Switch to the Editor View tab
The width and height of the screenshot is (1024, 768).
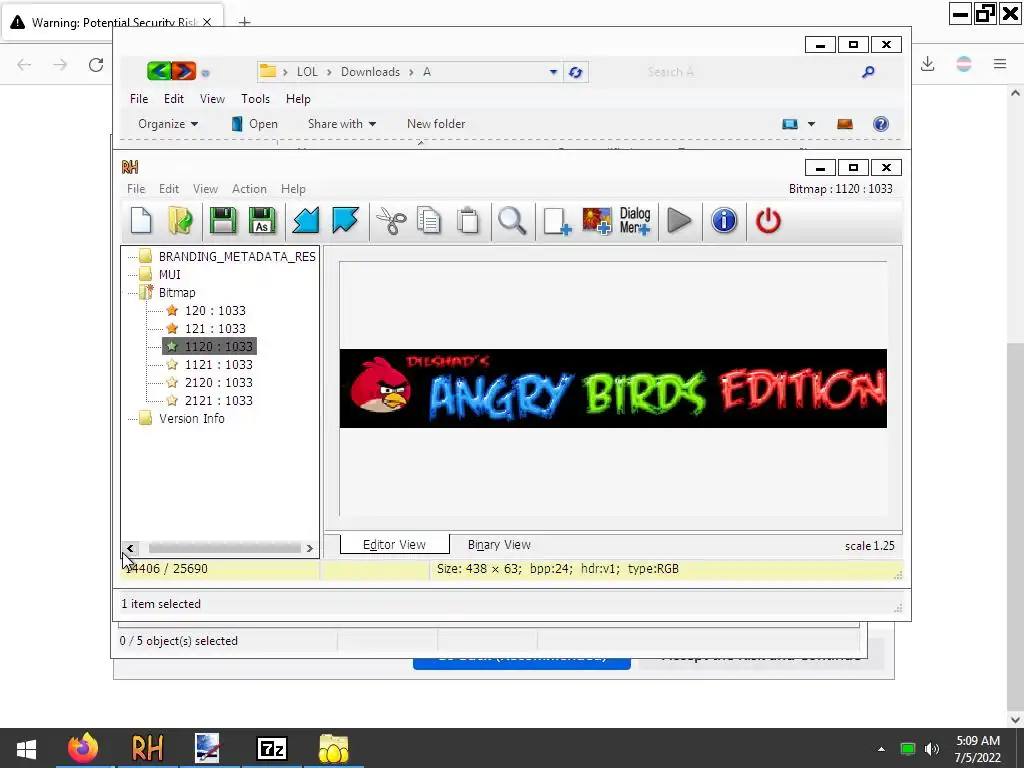[x=394, y=544]
